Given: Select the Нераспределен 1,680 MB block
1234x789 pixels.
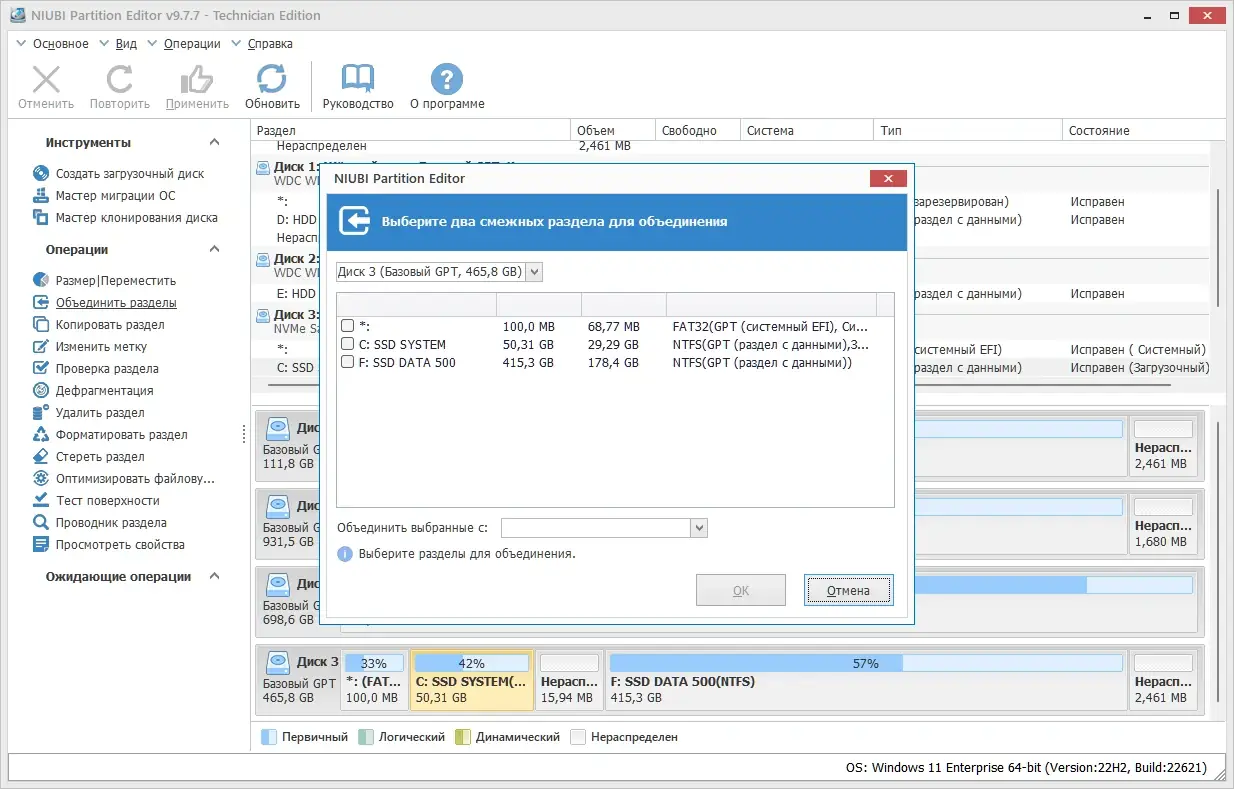Looking at the screenshot, I should click(x=1163, y=524).
